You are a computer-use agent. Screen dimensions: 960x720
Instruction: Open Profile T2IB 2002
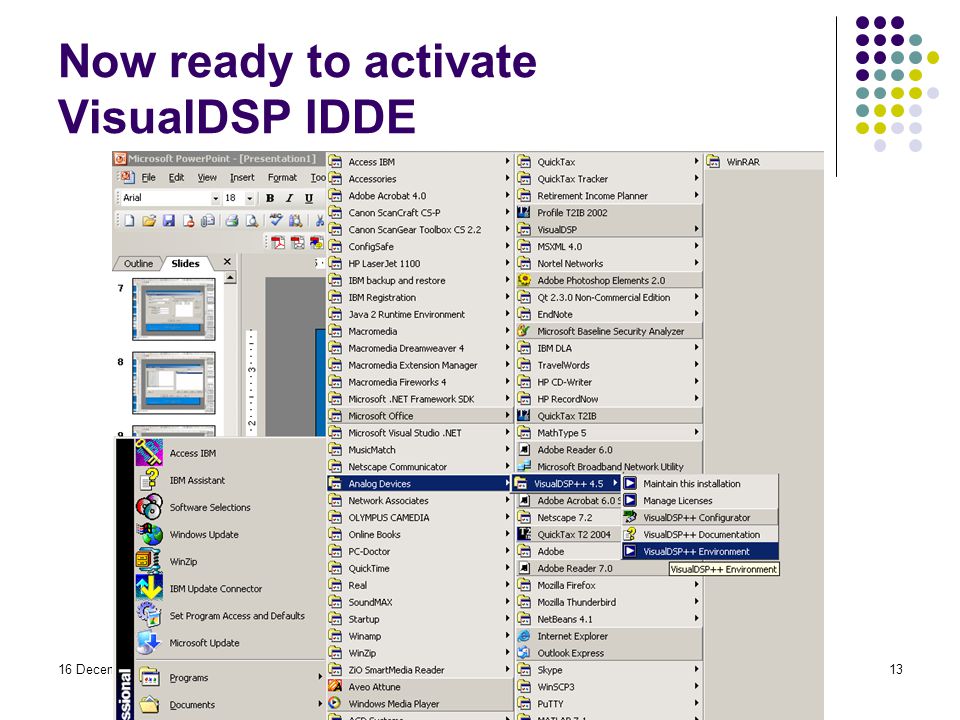pyautogui.click(x=609, y=212)
